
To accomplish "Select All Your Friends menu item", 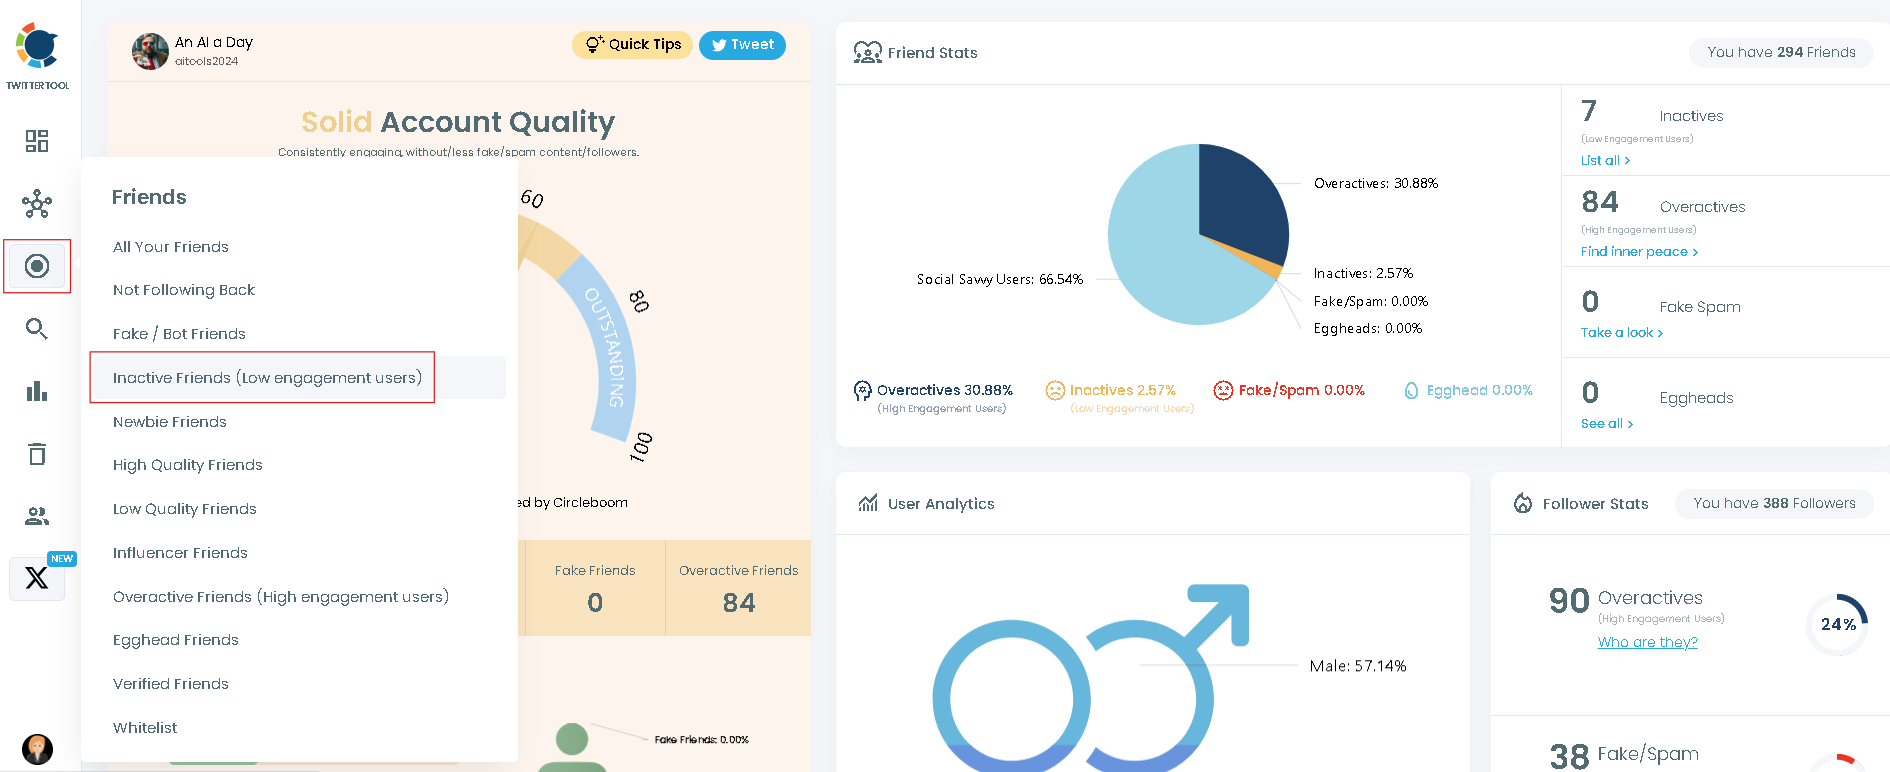I will tap(171, 247).
